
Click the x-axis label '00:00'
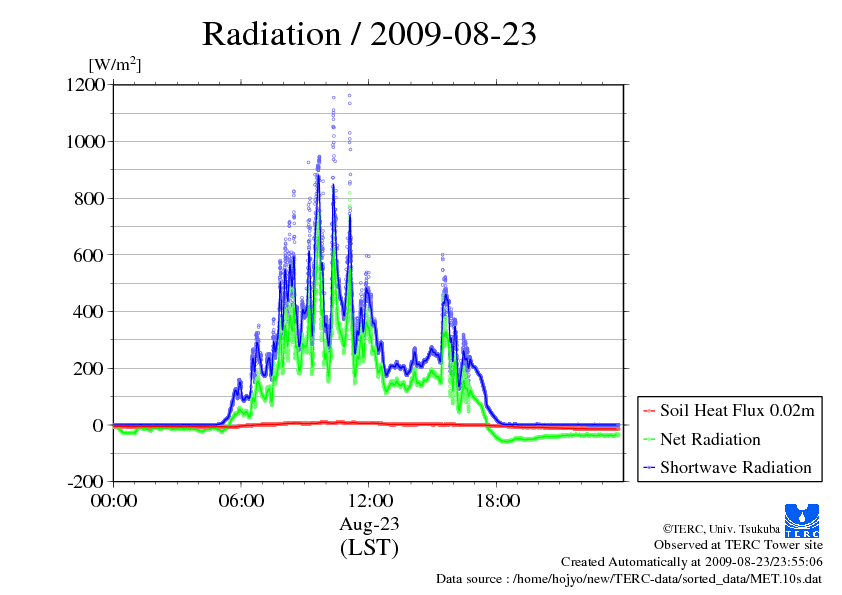coord(114,501)
